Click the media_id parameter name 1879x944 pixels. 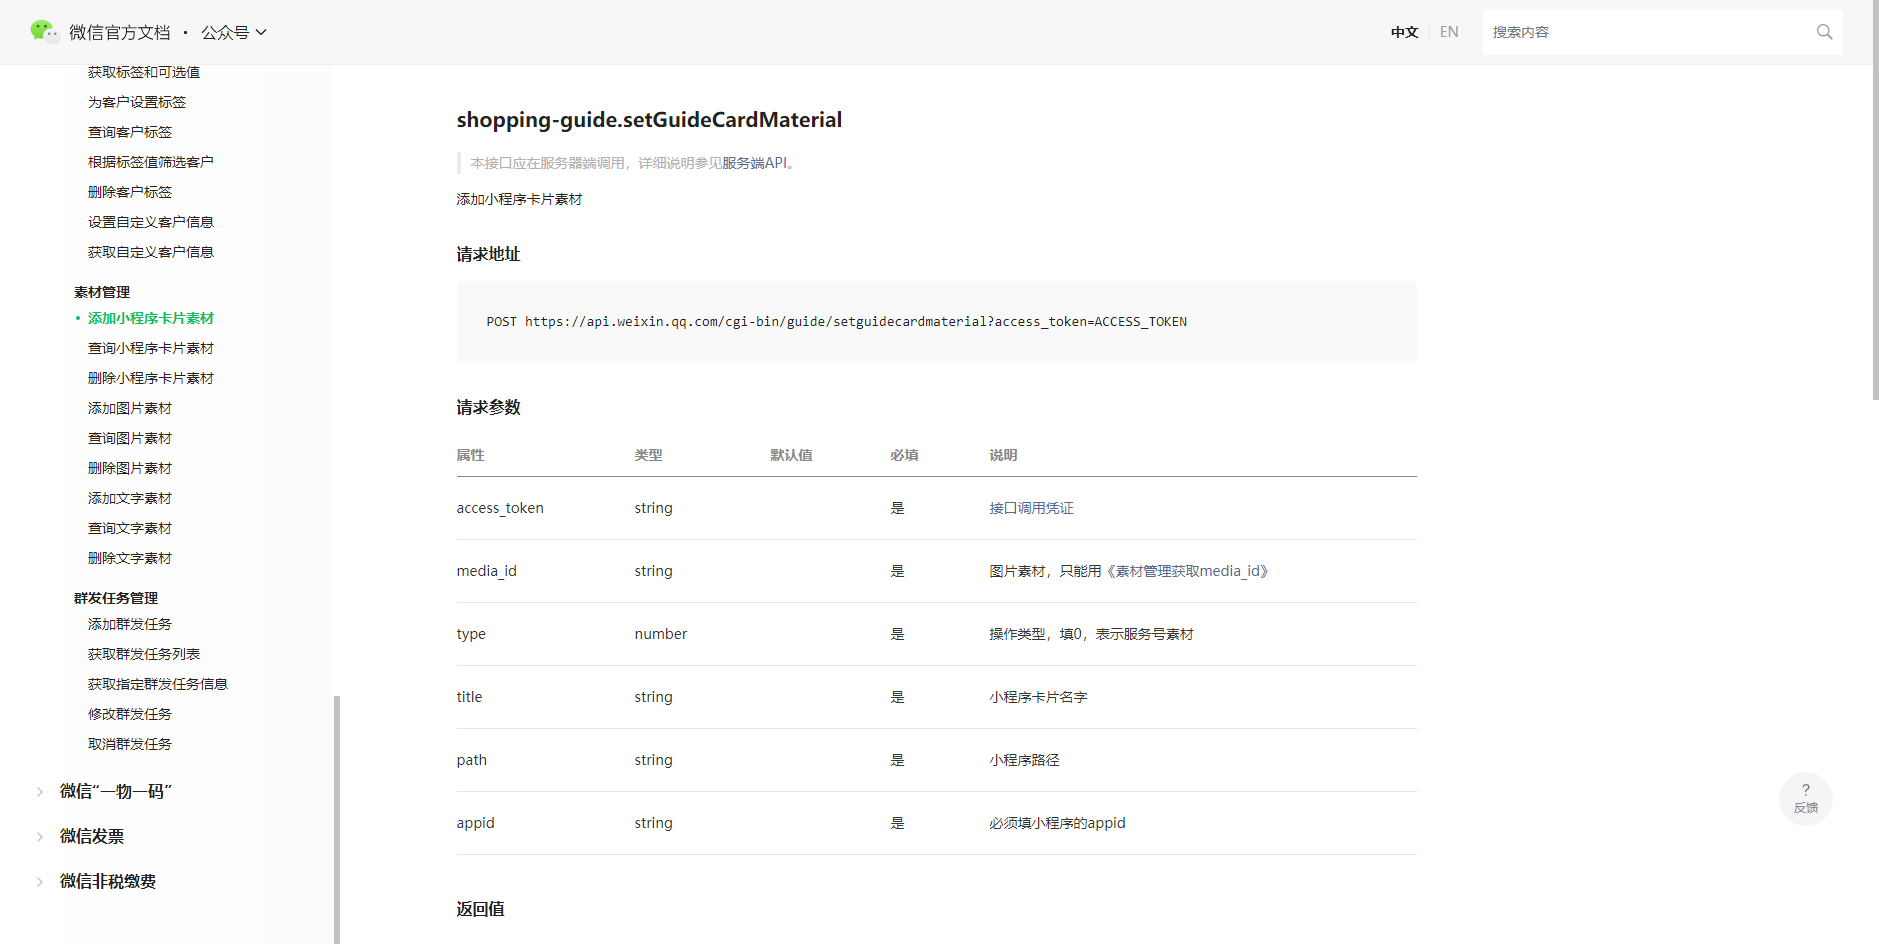pos(487,571)
